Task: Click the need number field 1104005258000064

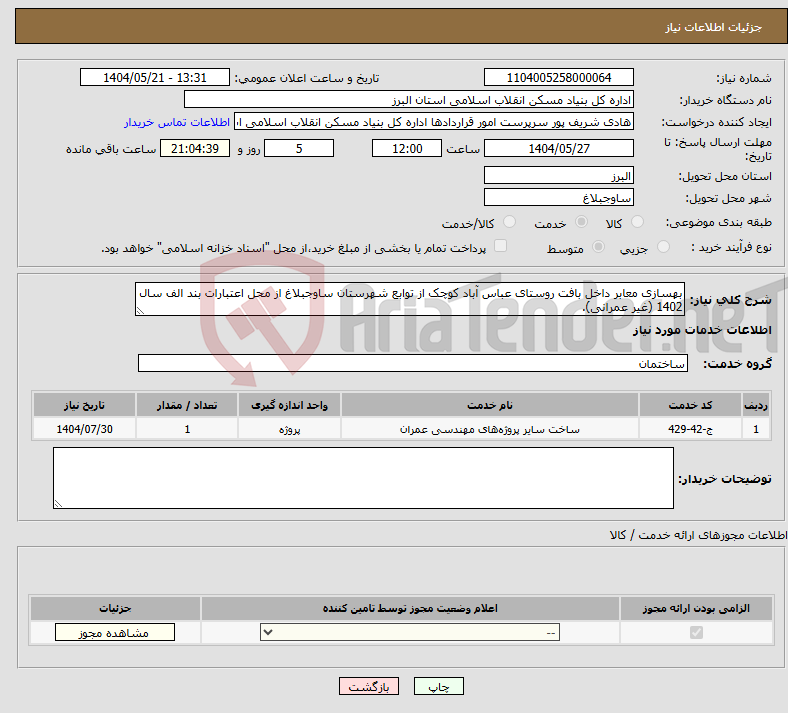Action: [x=558, y=77]
